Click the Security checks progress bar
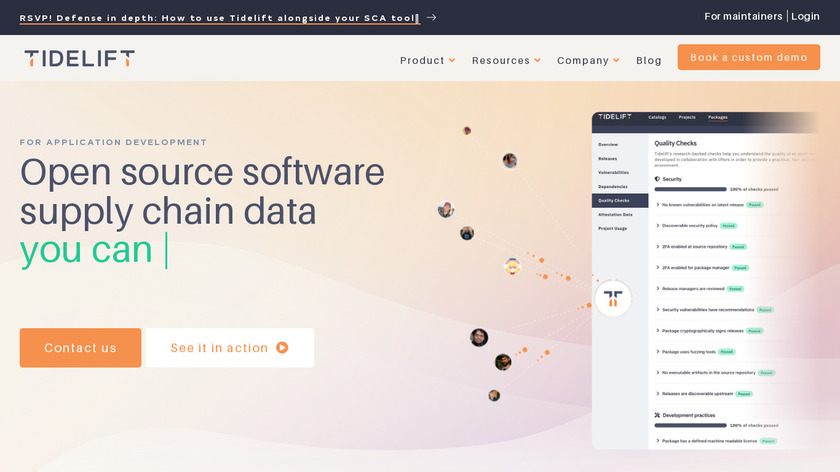The width and height of the screenshot is (840, 472). [x=691, y=189]
